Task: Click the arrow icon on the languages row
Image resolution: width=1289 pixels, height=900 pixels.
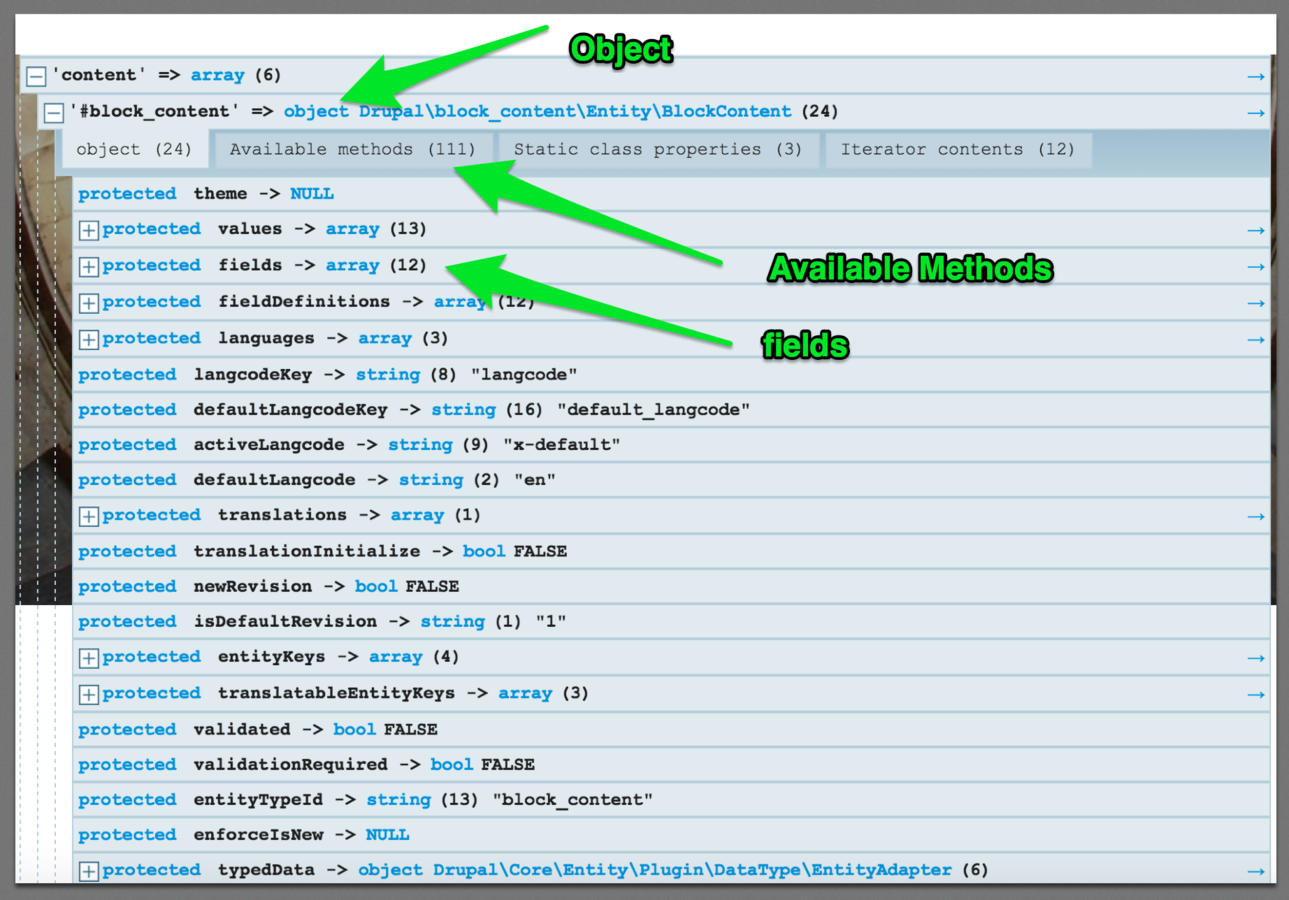Action: click(1256, 340)
